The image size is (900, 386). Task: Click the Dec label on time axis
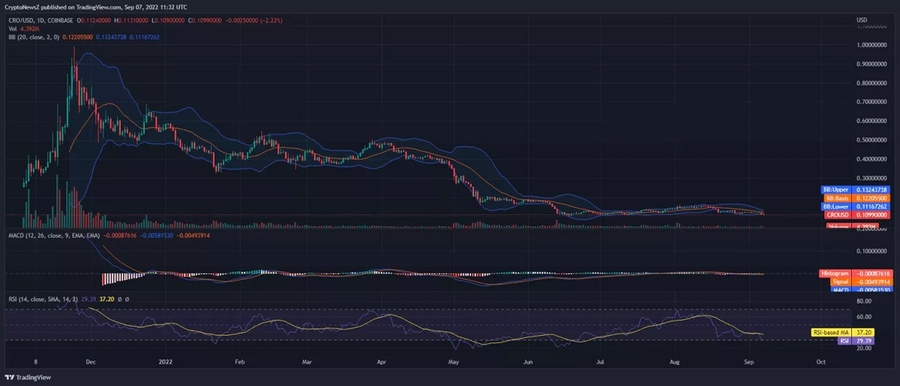coord(90,363)
